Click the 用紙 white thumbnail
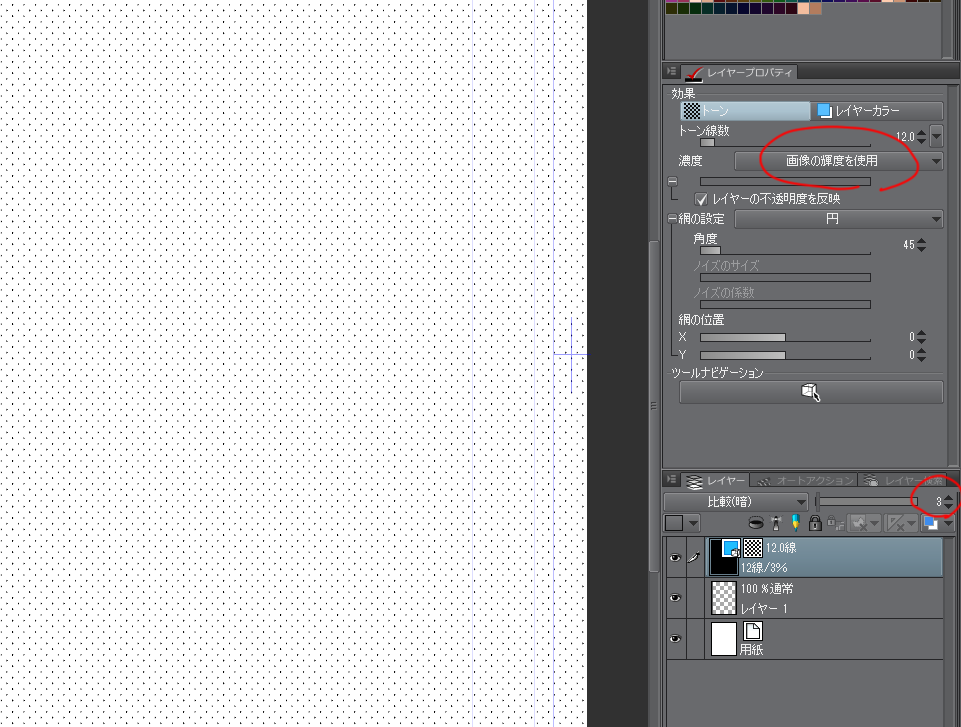 click(723, 639)
